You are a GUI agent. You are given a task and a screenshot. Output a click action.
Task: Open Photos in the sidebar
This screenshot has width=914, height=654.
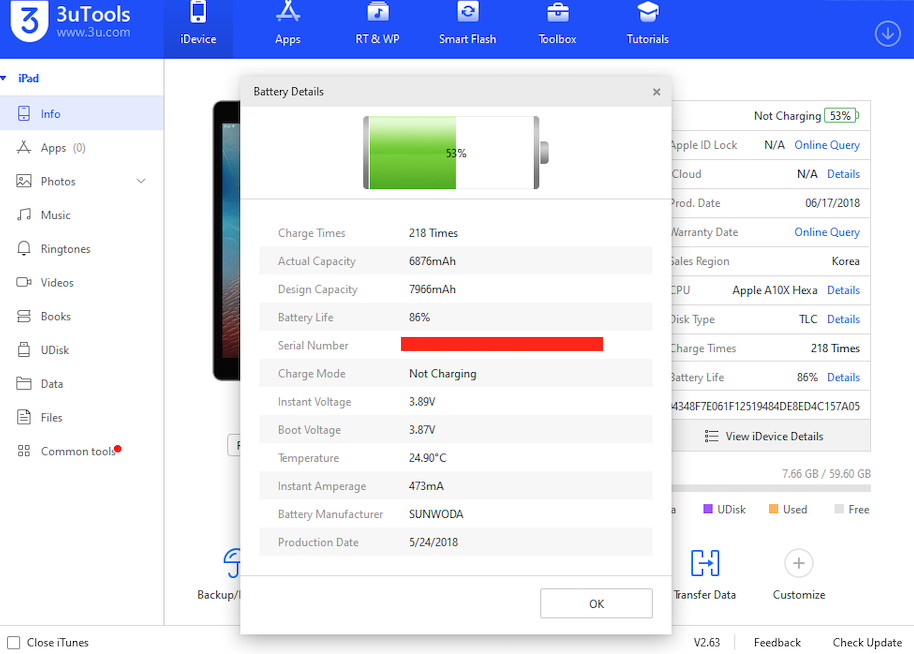click(82, 181)
